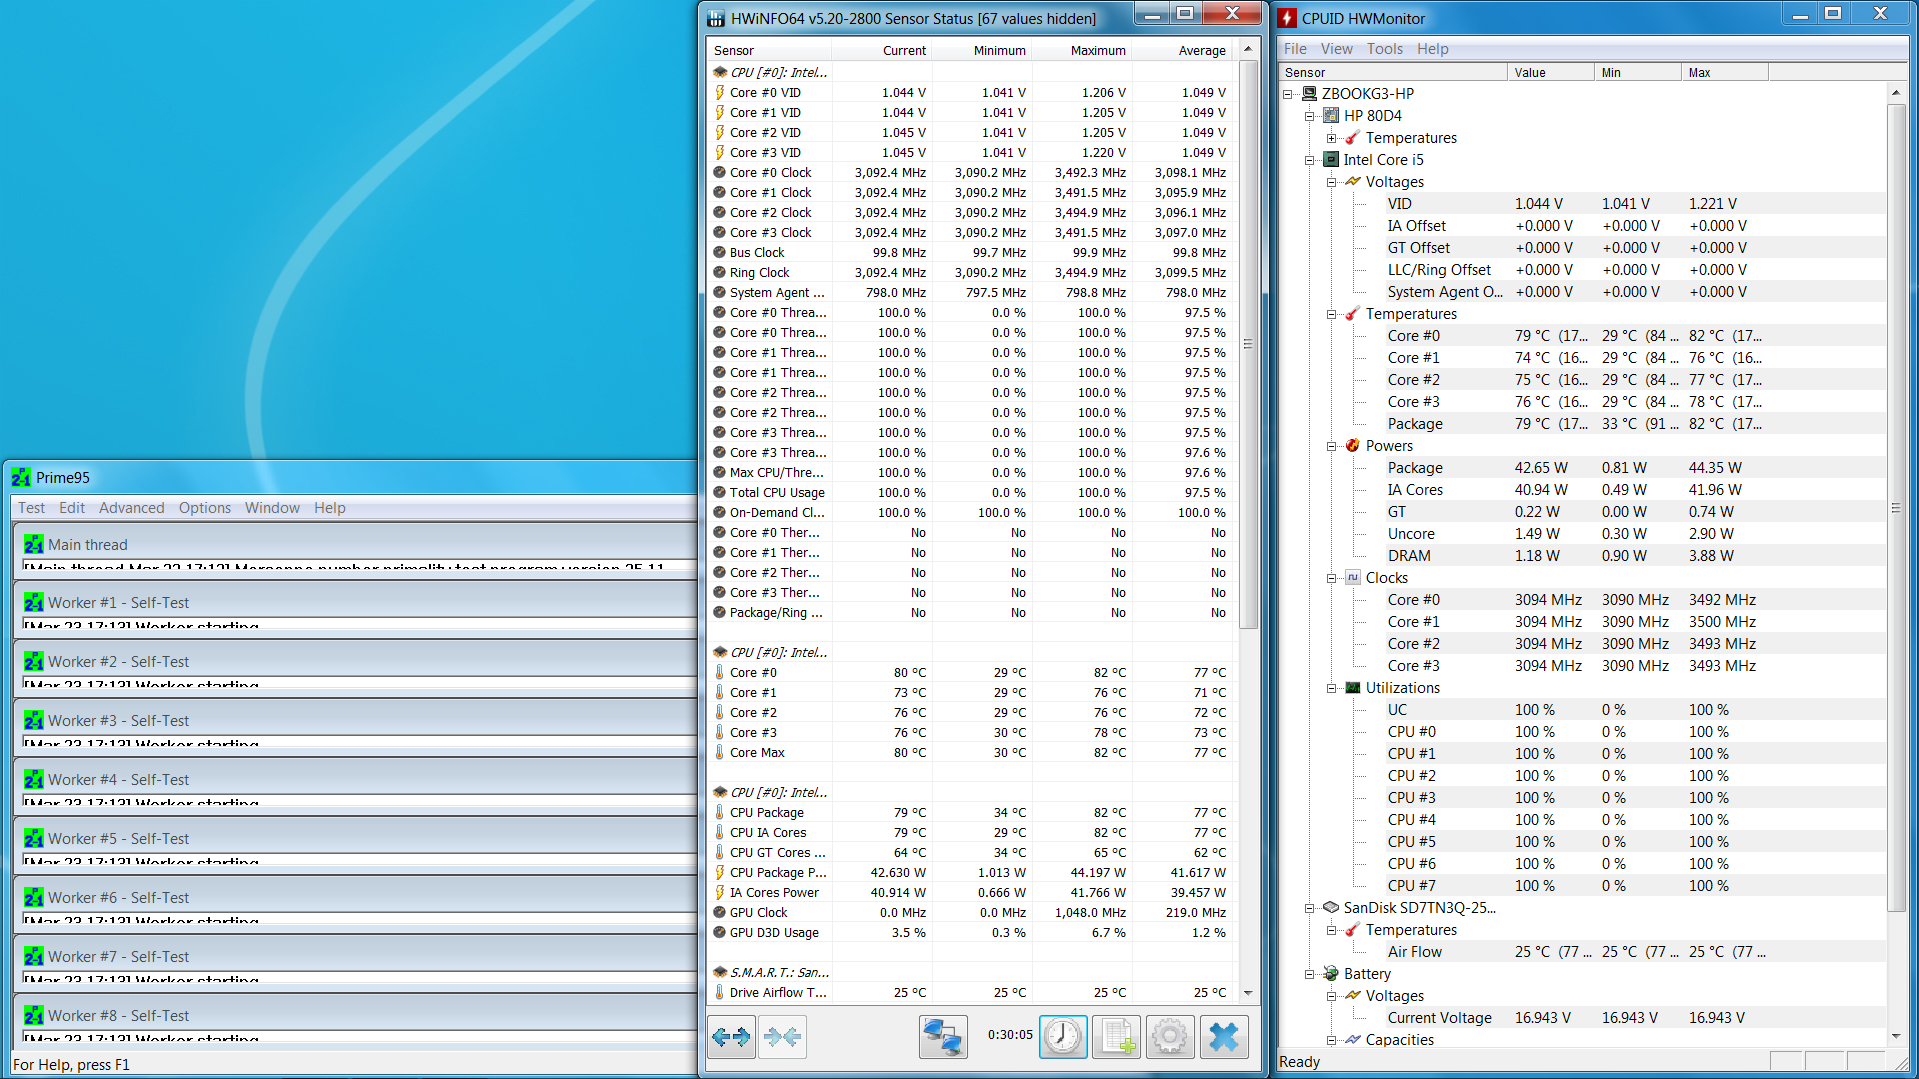
Task: Collapse the Intel Core i5 node
Action: (1310, 160)
